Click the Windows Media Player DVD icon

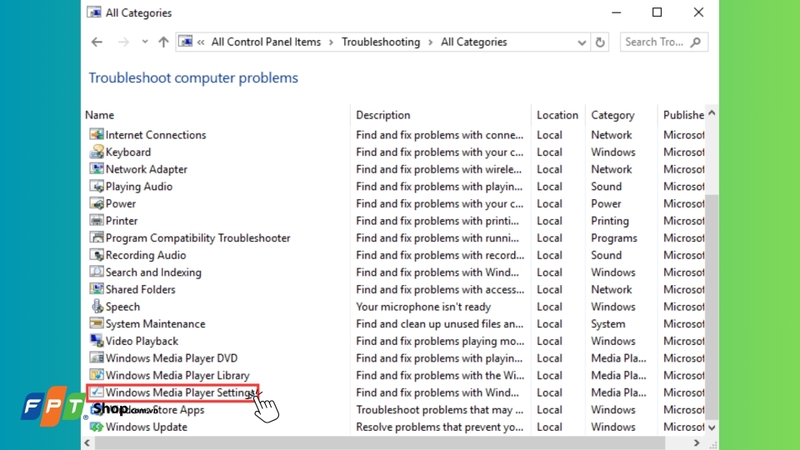(x=96, y=358)
